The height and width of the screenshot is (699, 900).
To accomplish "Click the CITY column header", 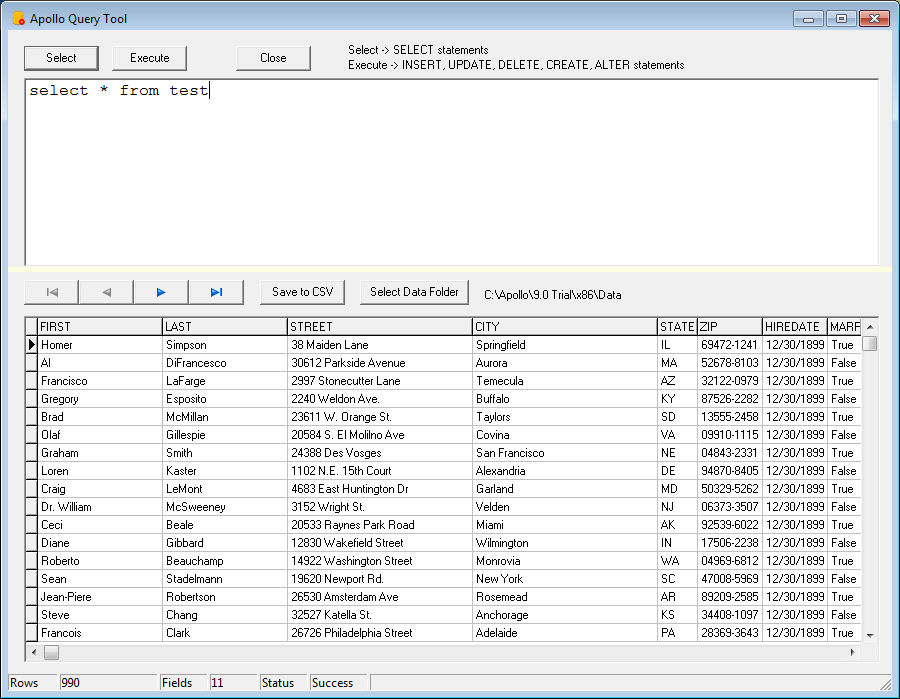I will click(564, 327).
